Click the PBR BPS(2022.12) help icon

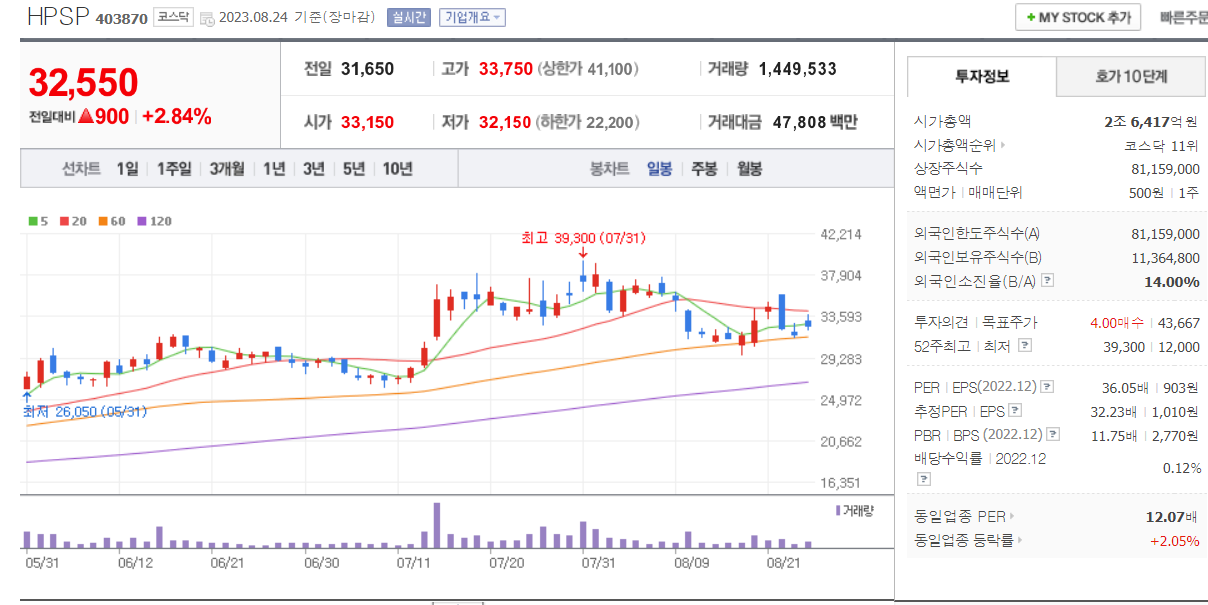coord(1051,432)
